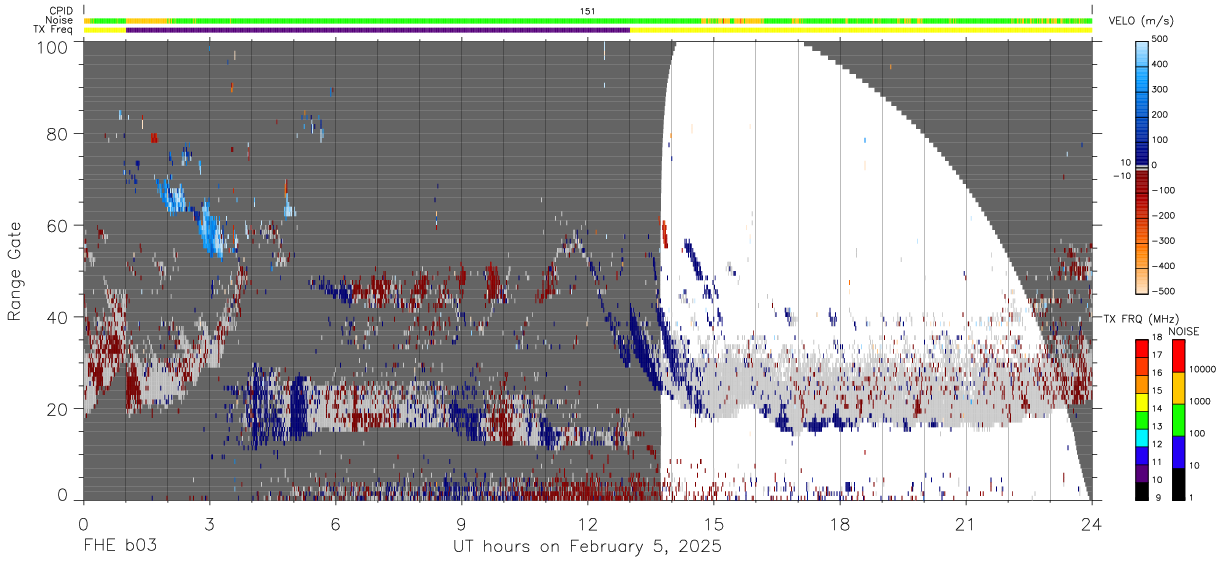Click the 'UT hours on February 5, 2025' axis title

[588, 547]
